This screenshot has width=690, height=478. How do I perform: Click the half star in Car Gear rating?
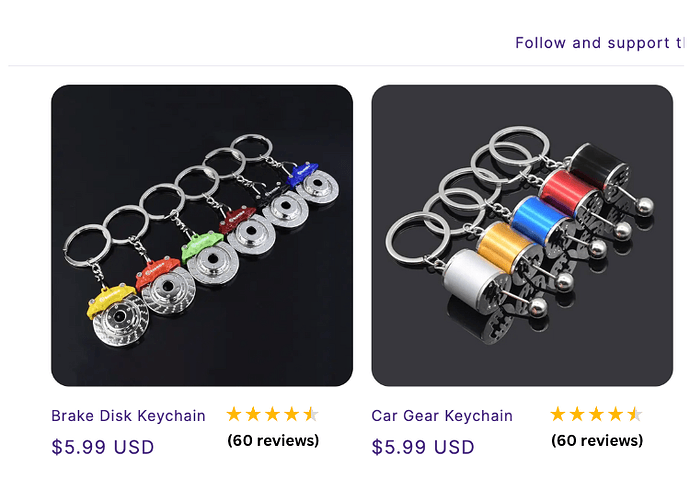(x=635, y=414)
